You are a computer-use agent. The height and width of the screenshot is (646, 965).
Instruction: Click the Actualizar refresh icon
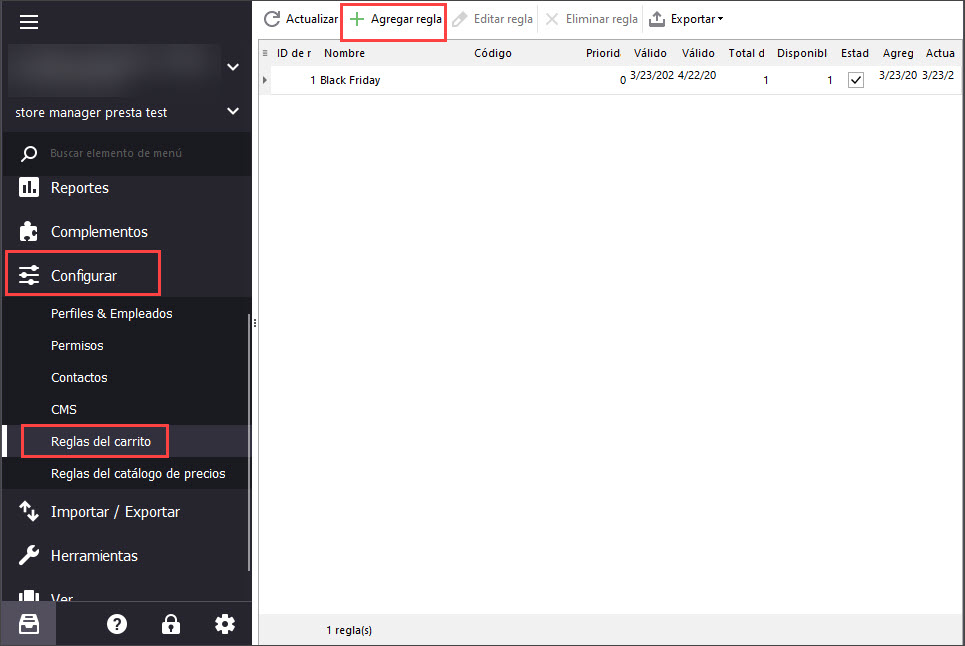[272, 19]
